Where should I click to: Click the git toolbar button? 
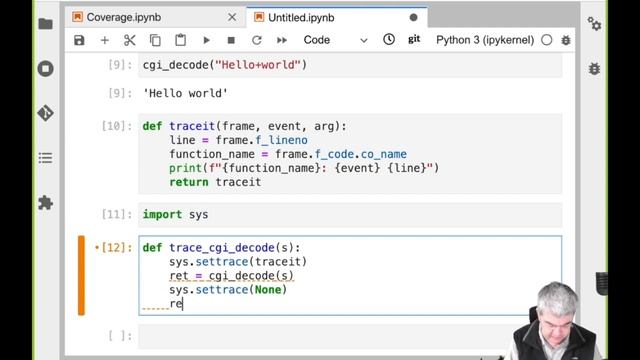click(414, 39)
